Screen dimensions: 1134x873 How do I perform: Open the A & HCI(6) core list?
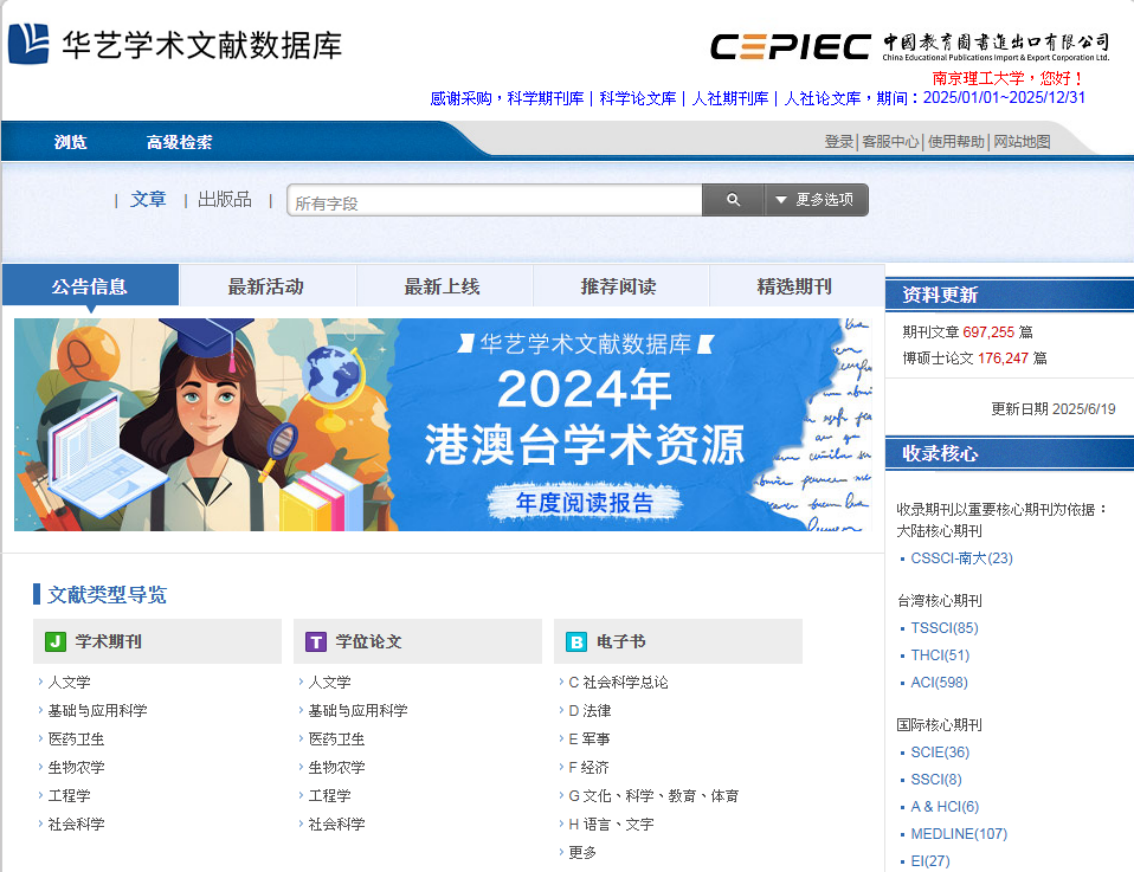945,806
